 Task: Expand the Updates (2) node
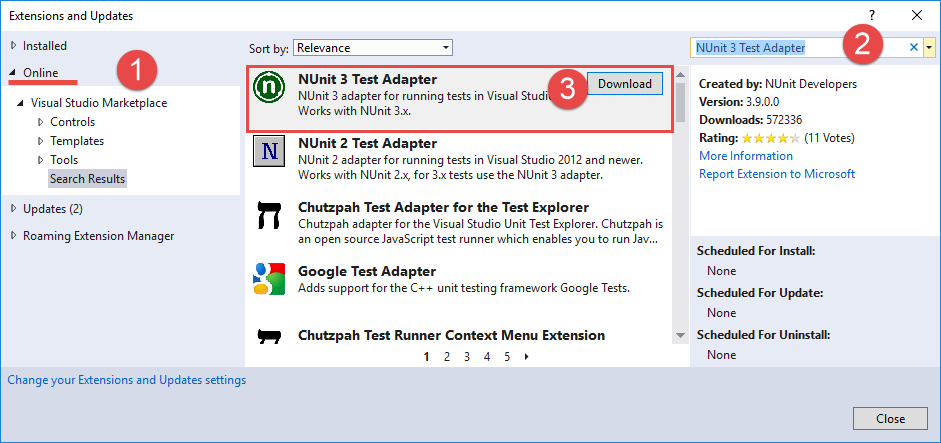click(13, 209)
